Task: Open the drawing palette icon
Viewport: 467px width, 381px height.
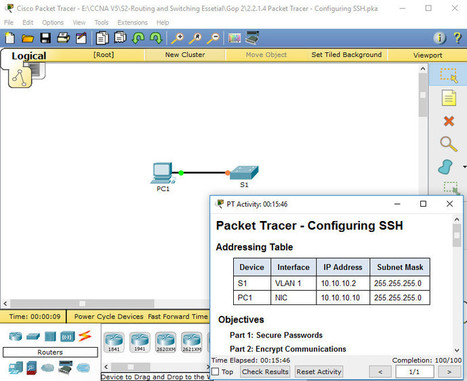Action: [x=234, y=38]
